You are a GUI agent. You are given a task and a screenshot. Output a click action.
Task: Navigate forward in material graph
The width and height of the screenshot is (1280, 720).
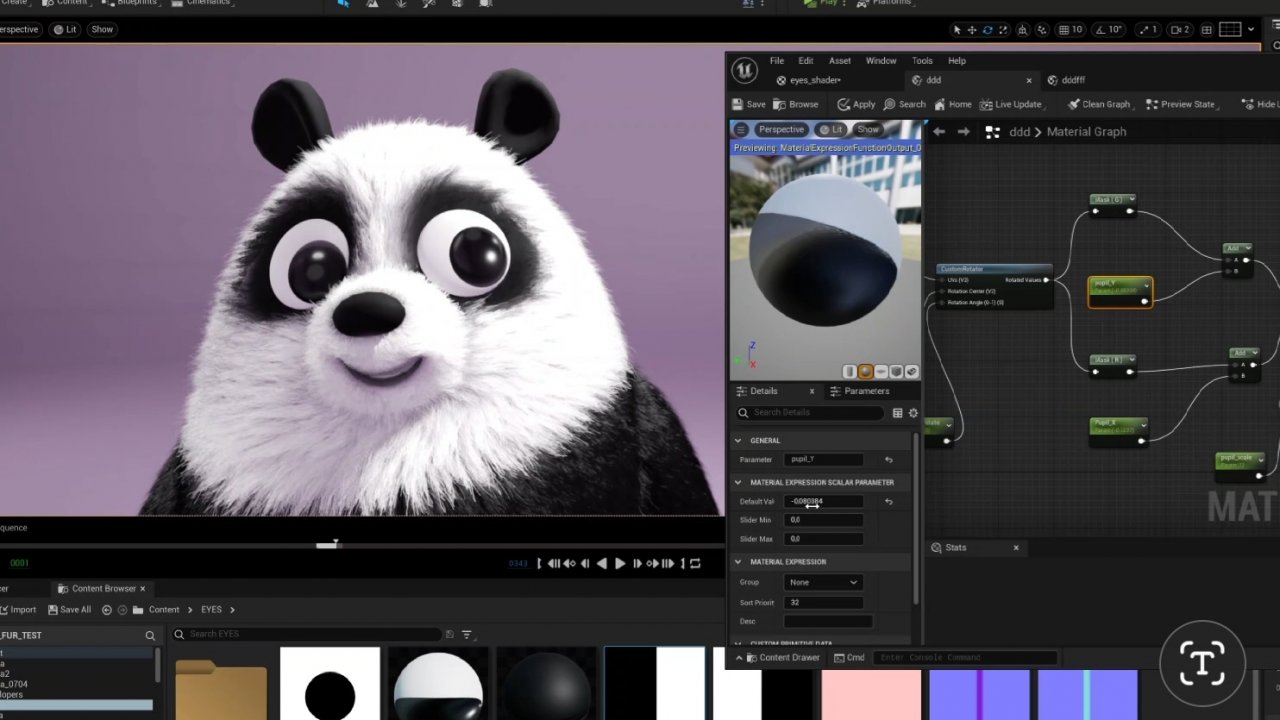click(x=963, y=131)
